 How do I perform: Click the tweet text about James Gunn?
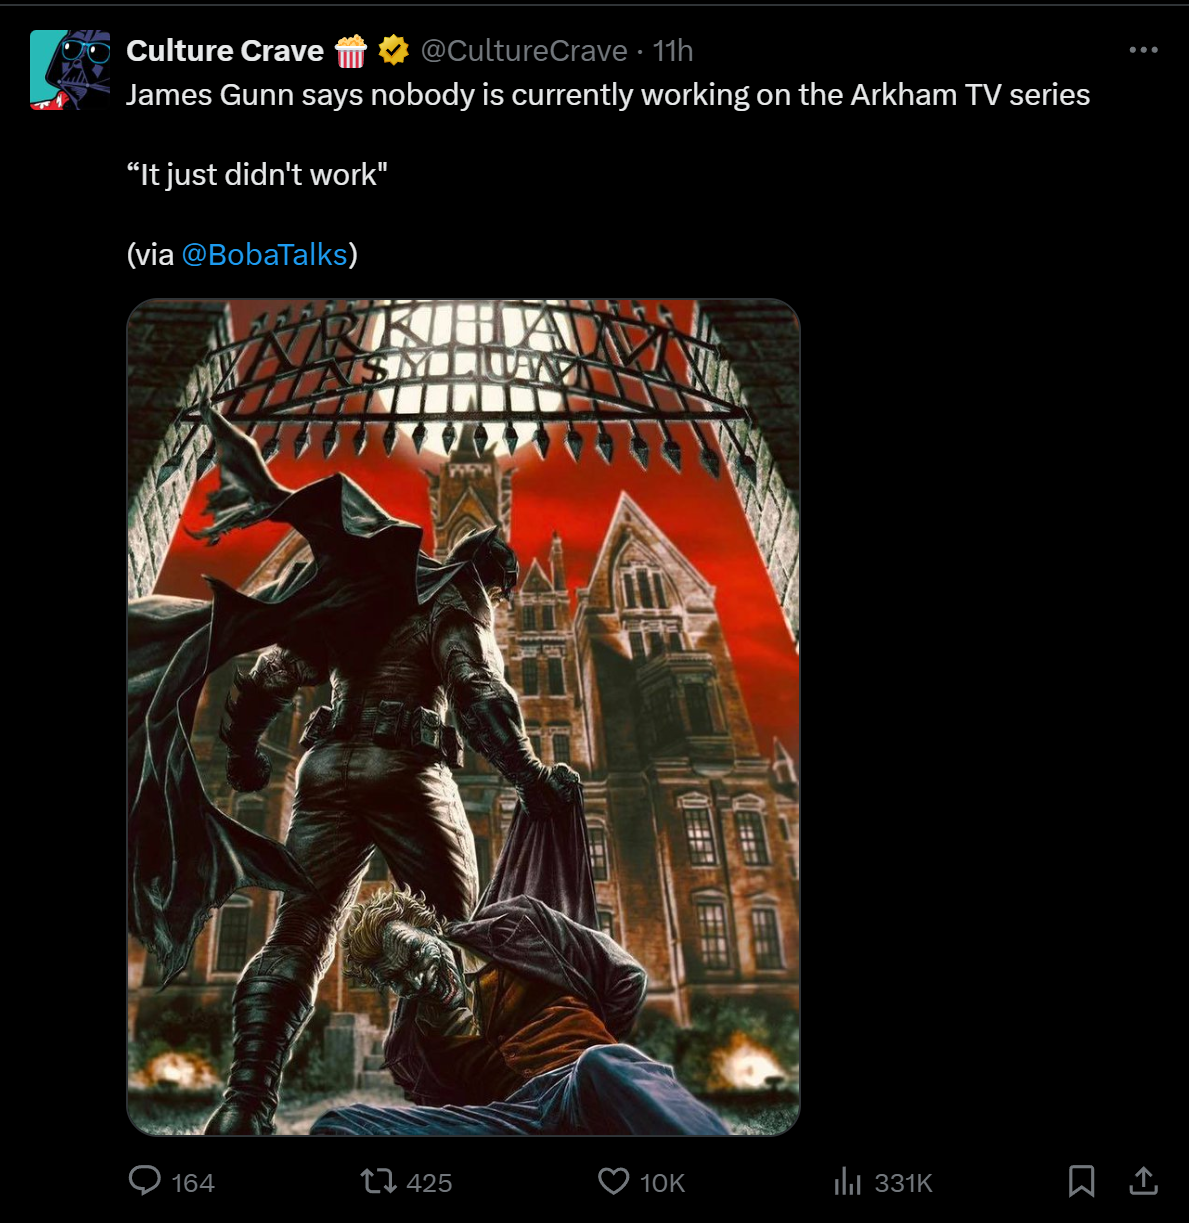pos(608,95)
